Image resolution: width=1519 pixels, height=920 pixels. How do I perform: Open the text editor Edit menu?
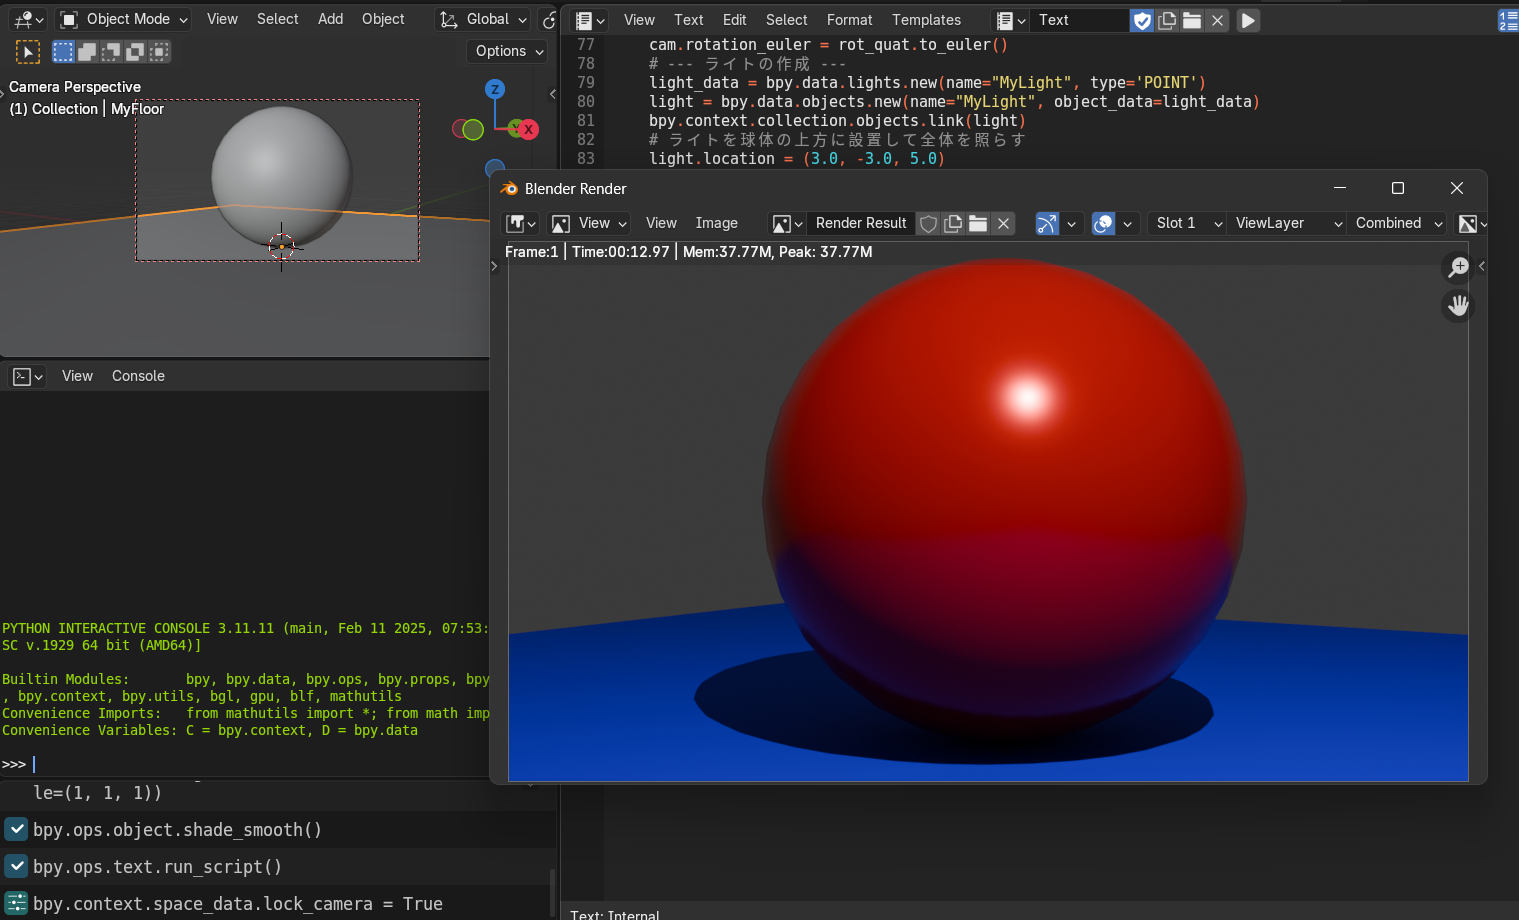pos(734,20)
